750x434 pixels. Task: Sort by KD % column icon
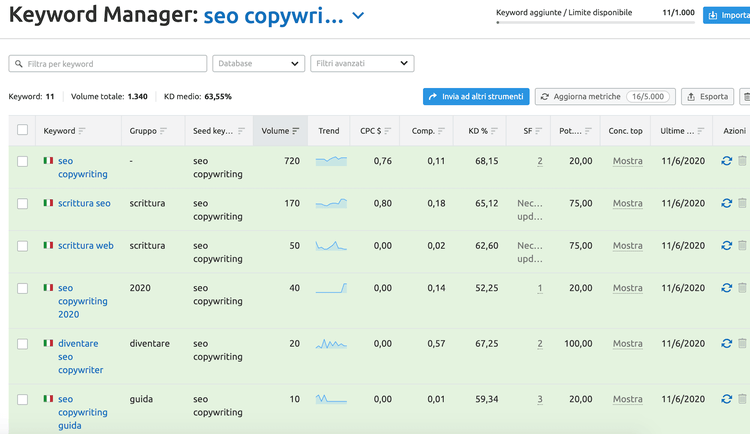[494, 131]
